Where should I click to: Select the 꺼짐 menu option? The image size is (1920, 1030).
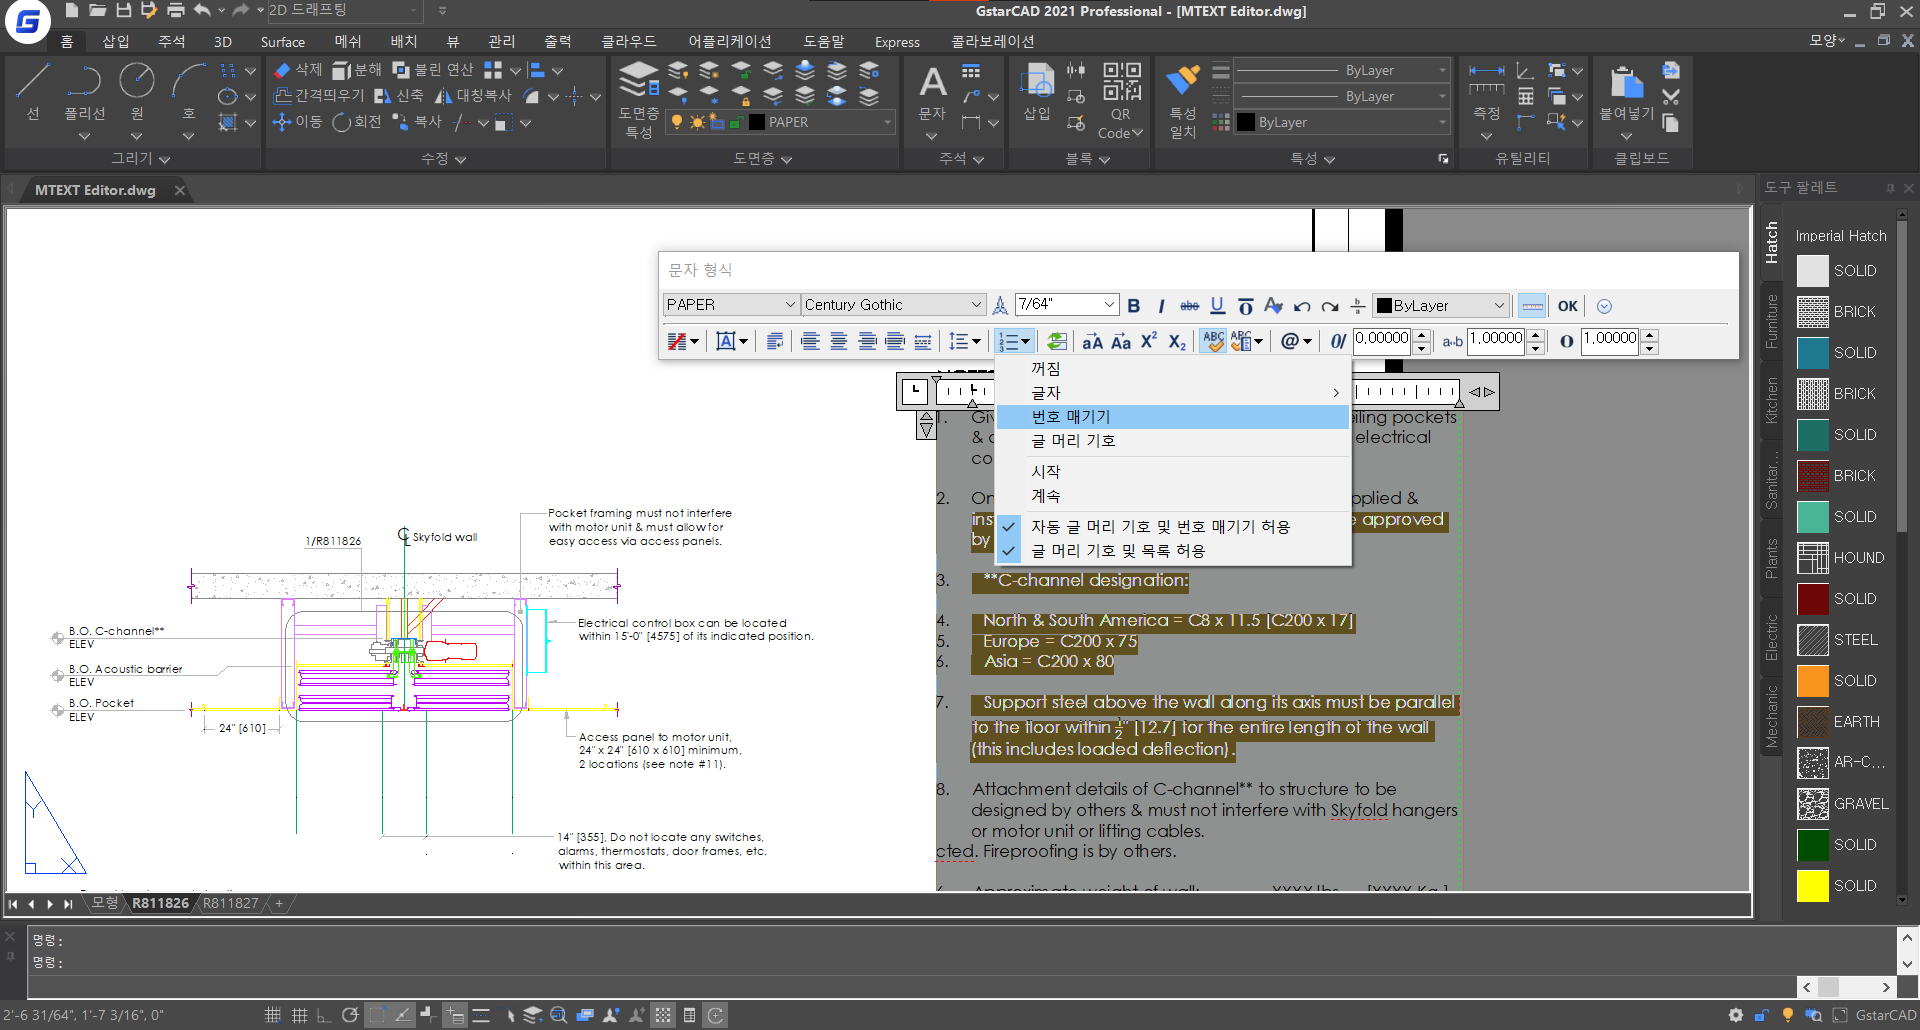tap(1172, 369)
